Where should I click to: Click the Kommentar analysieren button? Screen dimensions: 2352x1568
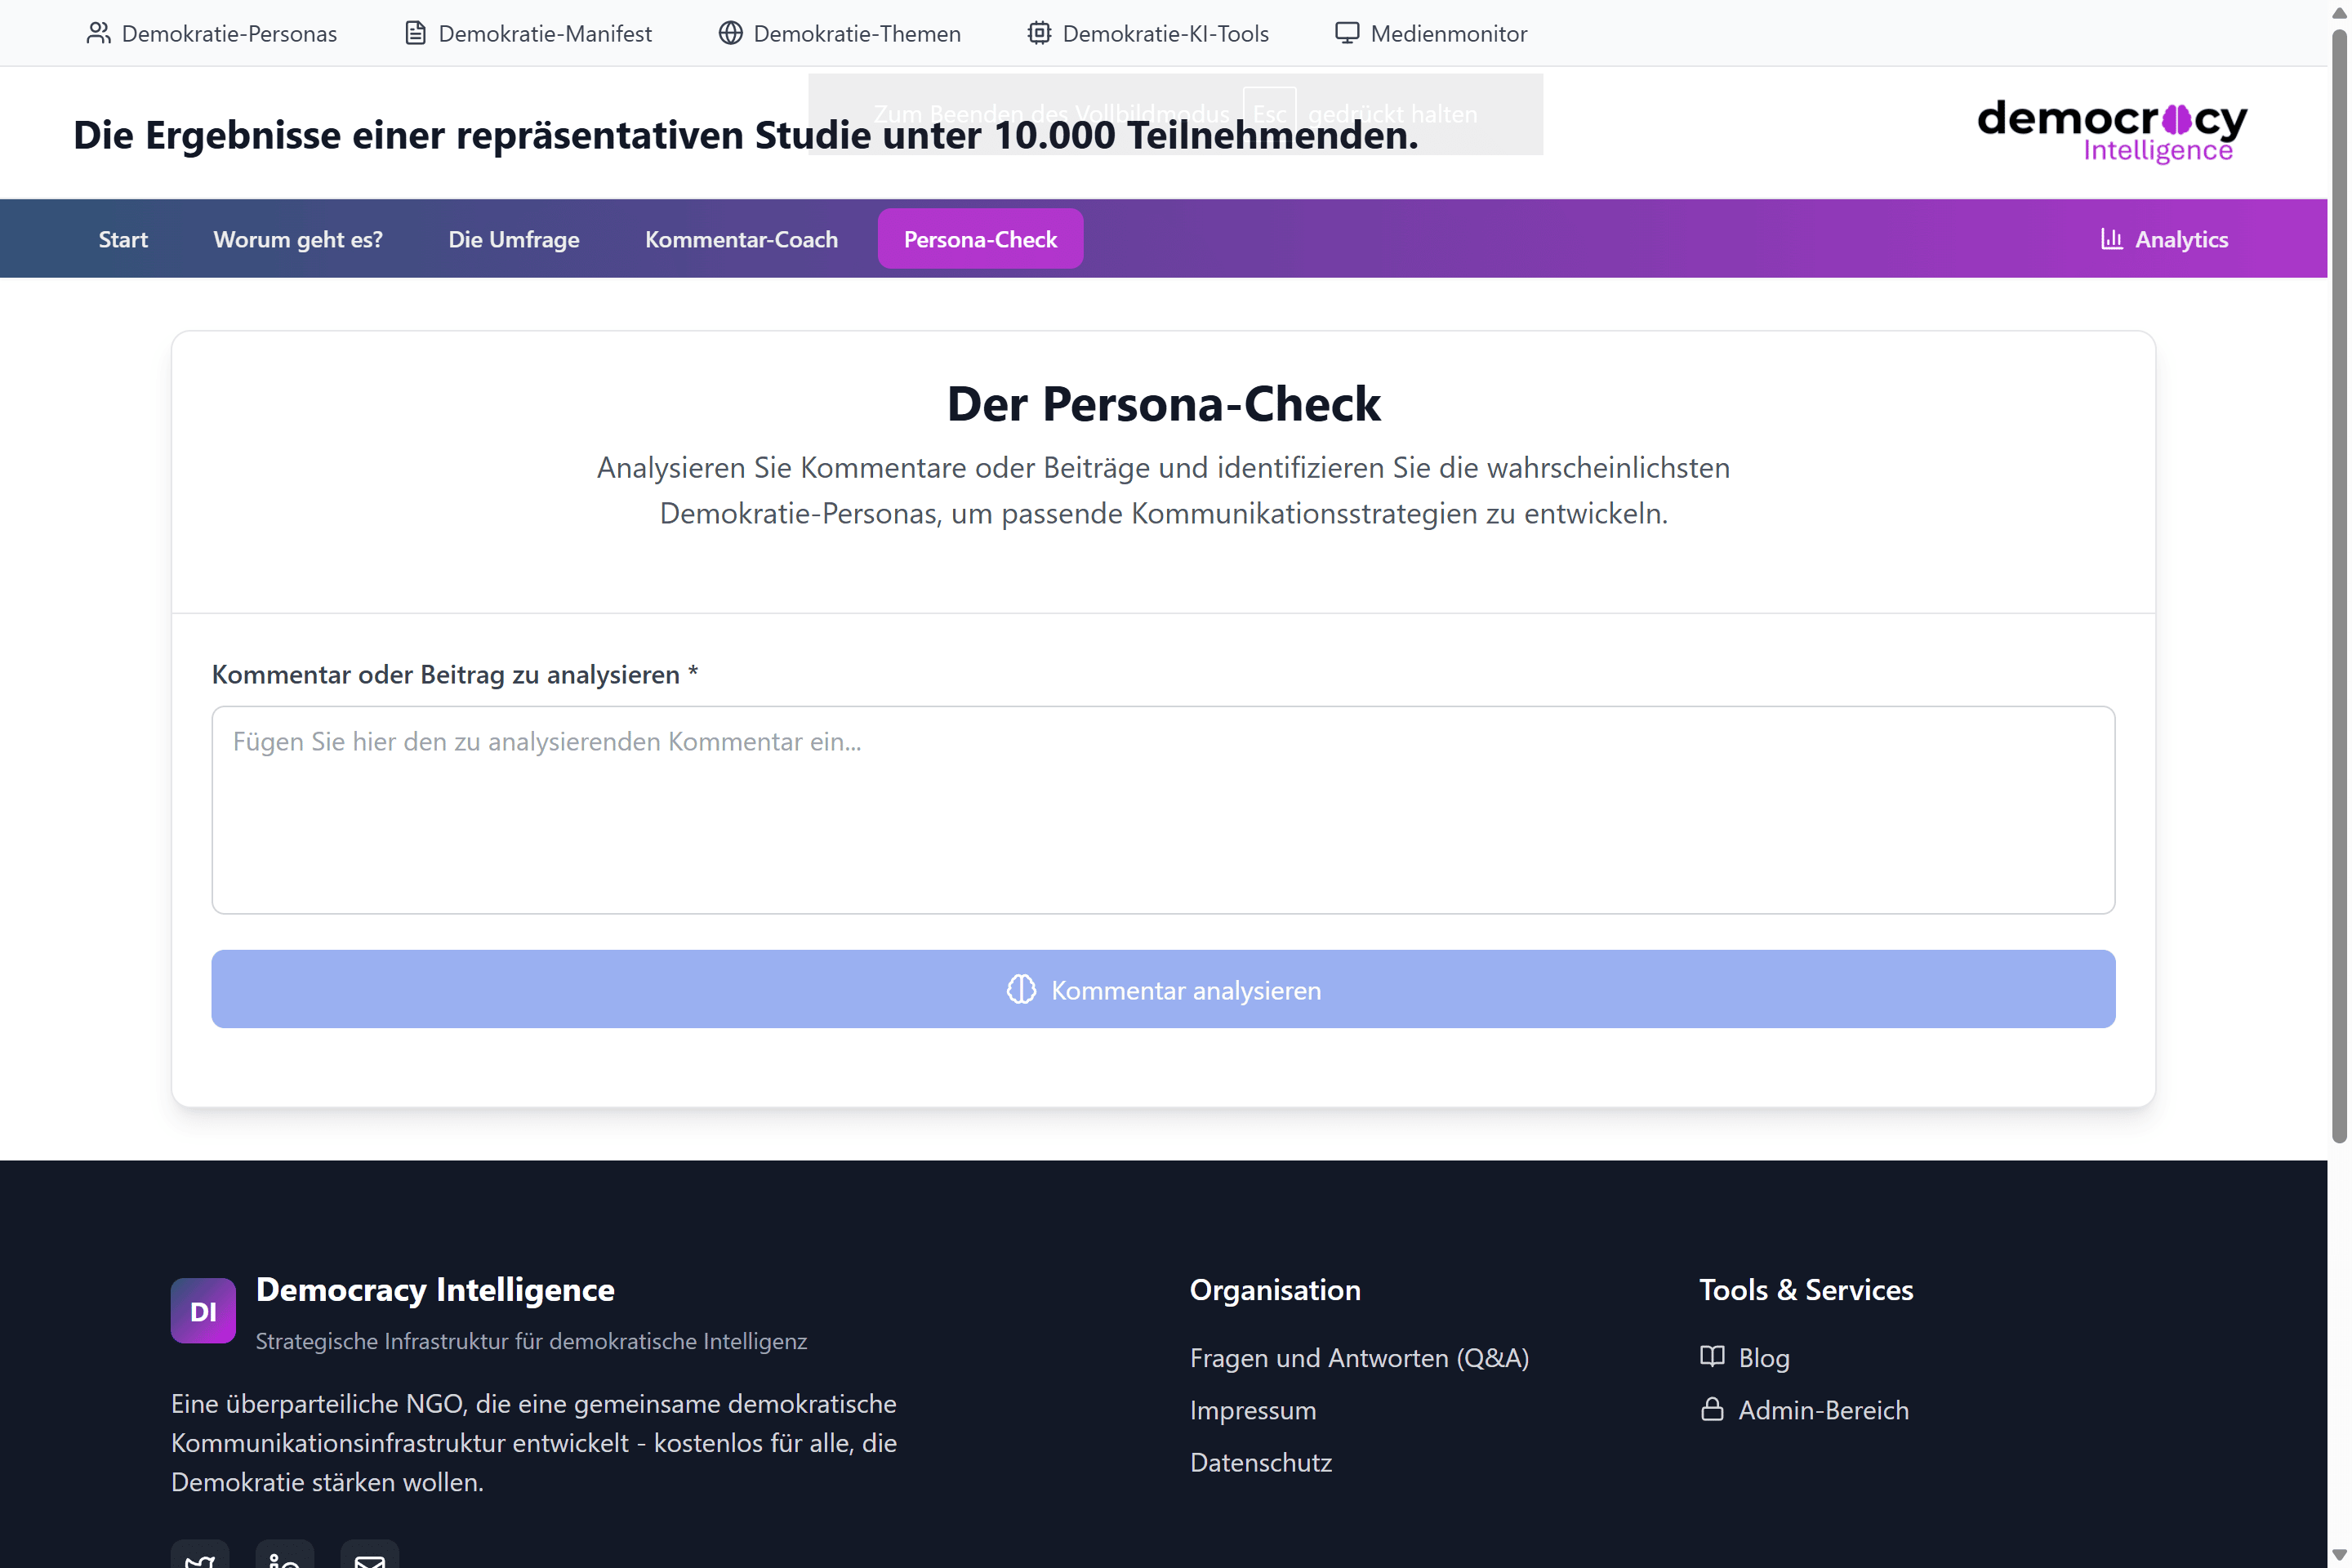click(1163, 989)
